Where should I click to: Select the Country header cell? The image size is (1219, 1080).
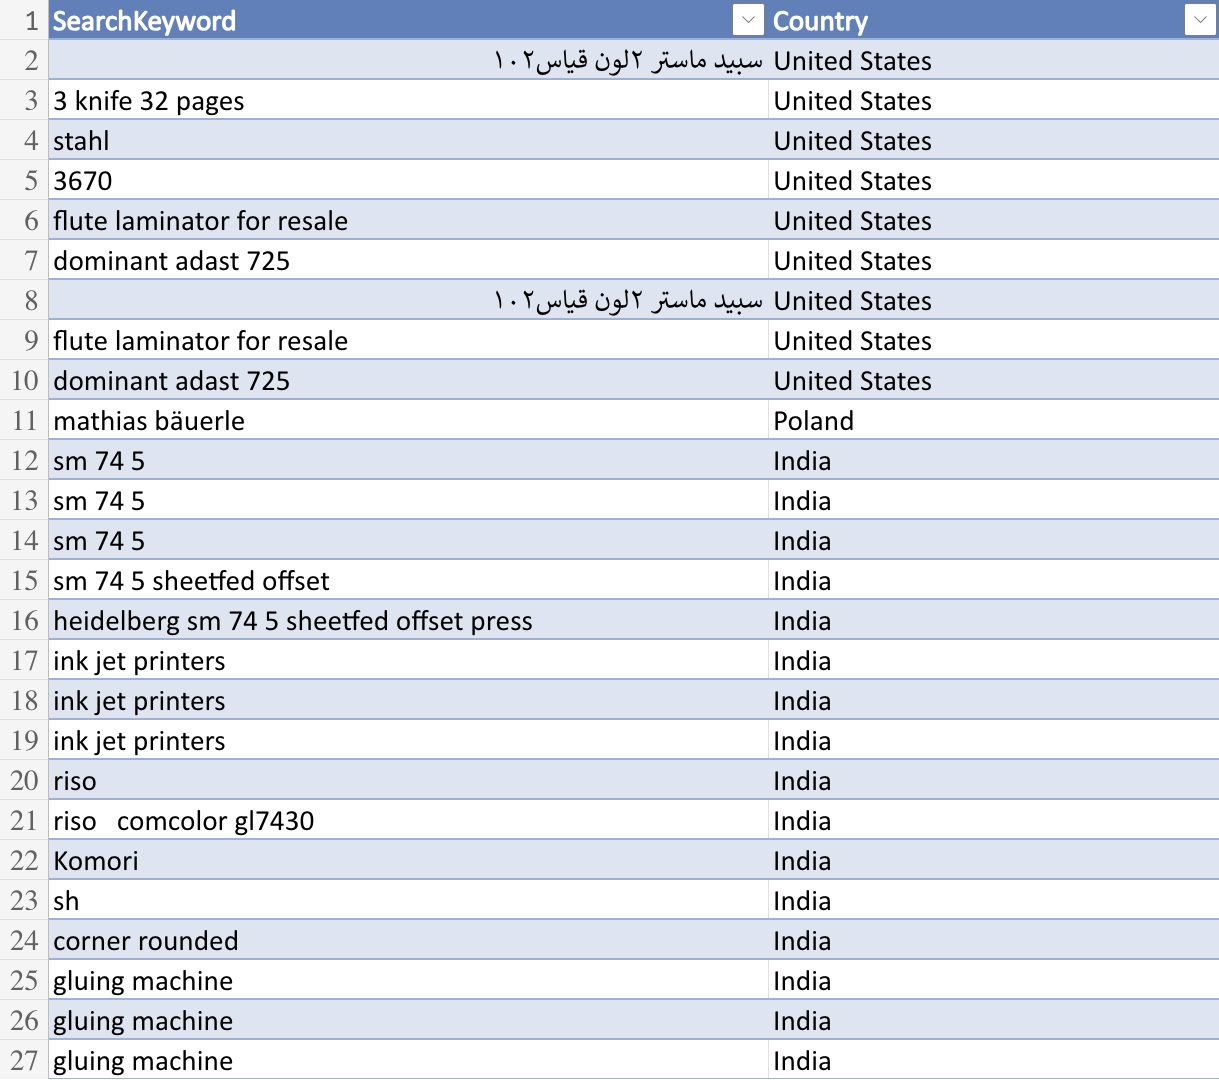994,20
